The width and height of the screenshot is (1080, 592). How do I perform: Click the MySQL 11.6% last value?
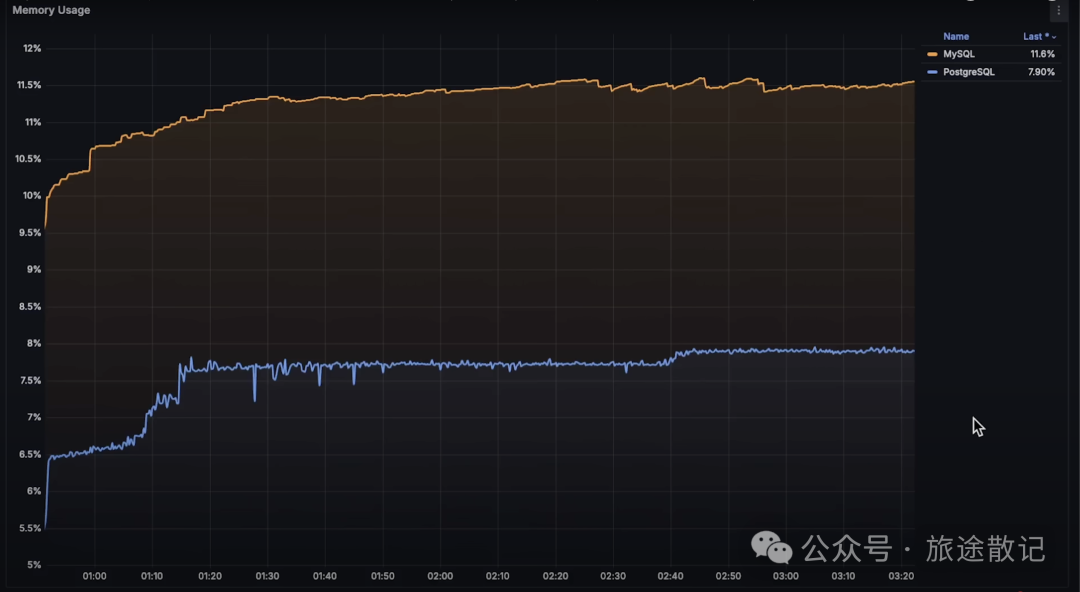(1042, 54)
